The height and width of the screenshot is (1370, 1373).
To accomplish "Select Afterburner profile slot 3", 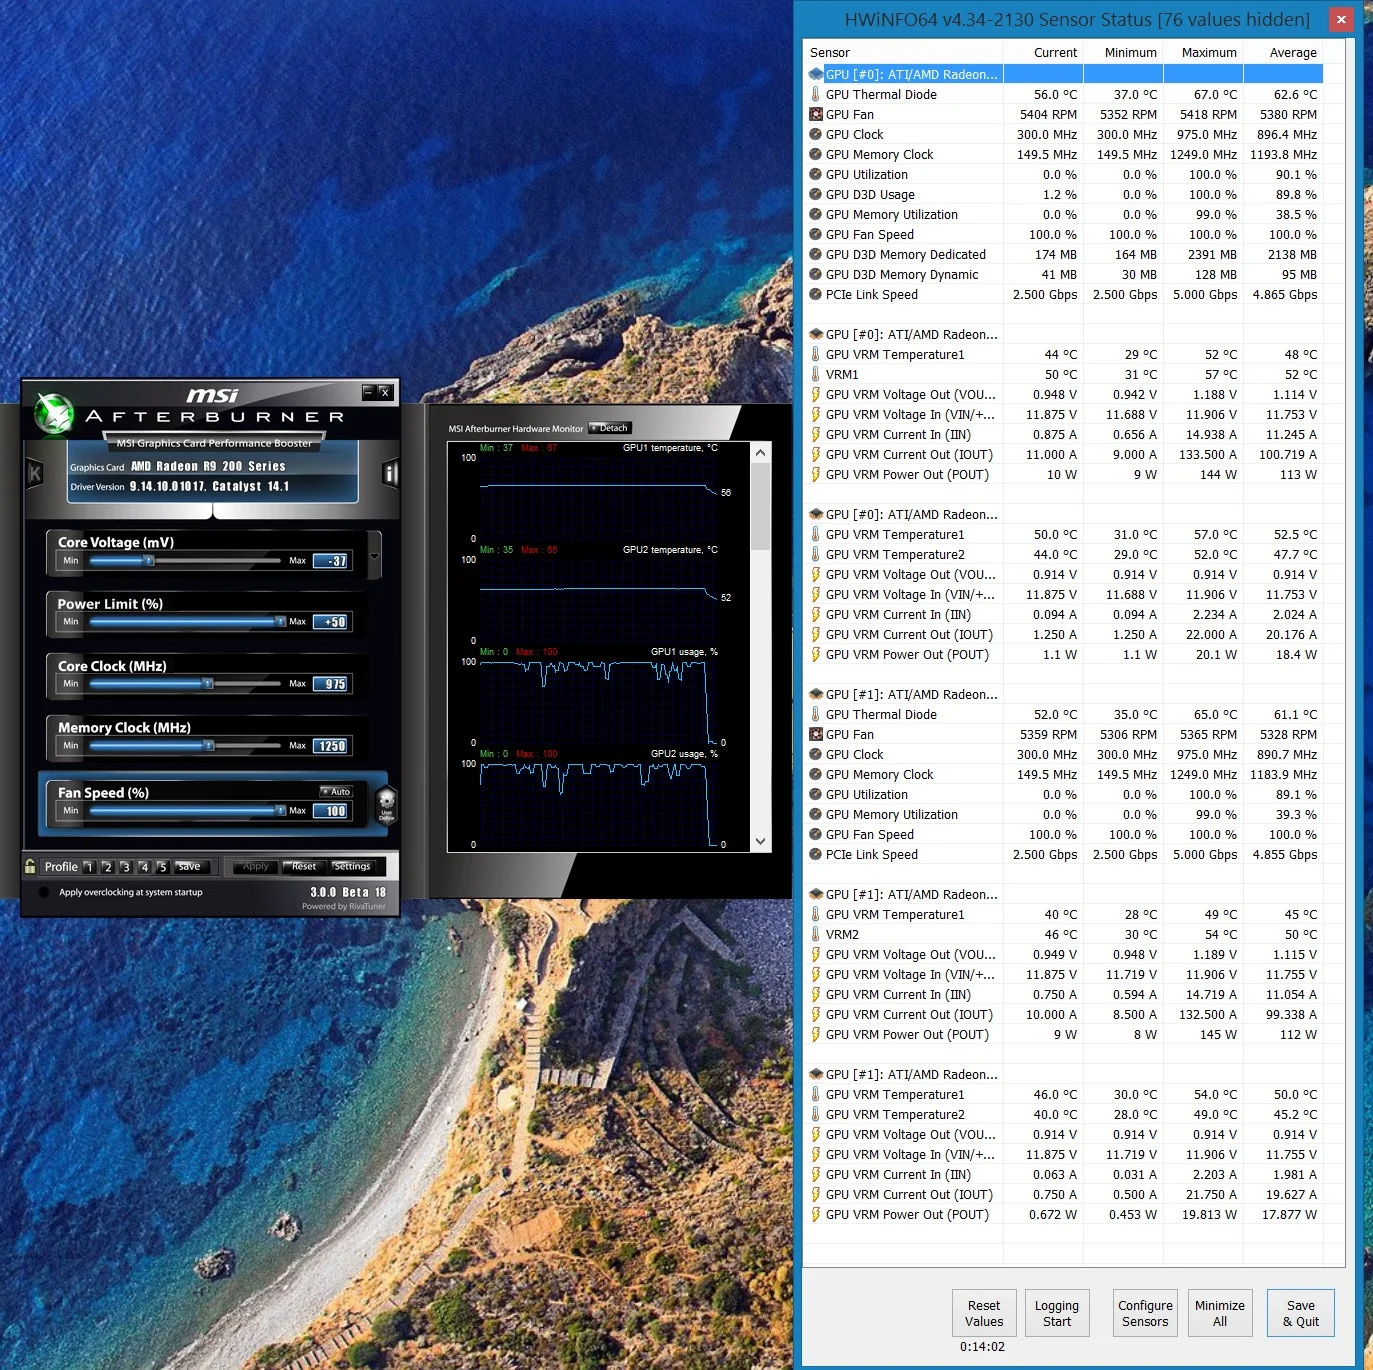I will [125, 867].
